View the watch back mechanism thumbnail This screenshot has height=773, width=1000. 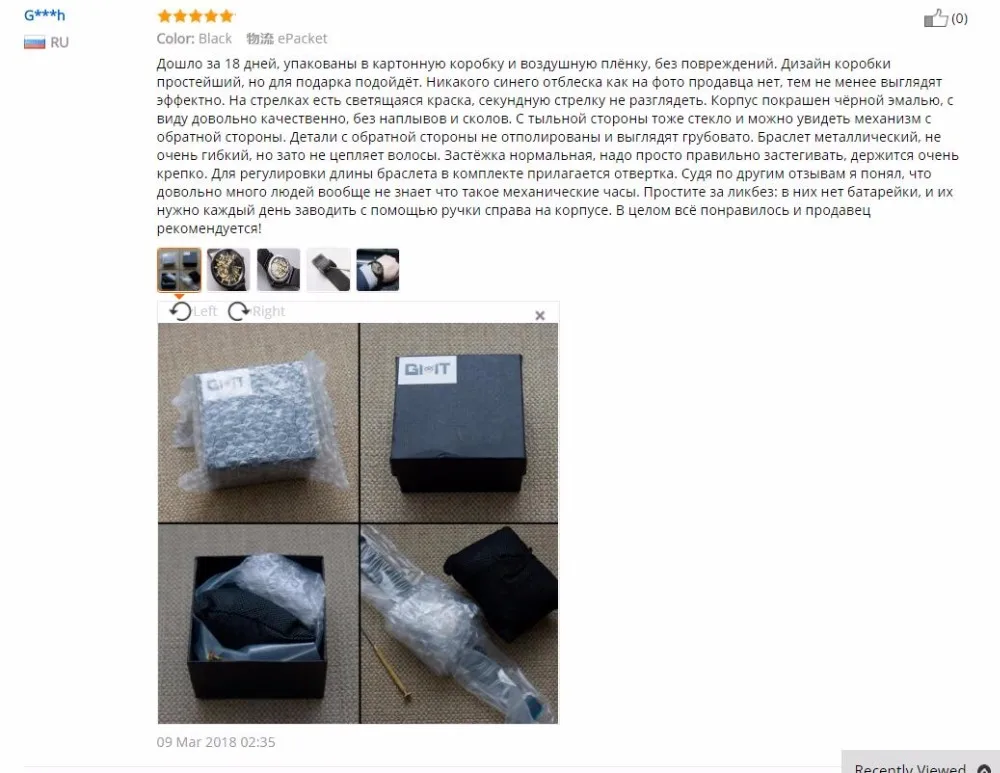[x=278, y=270]
